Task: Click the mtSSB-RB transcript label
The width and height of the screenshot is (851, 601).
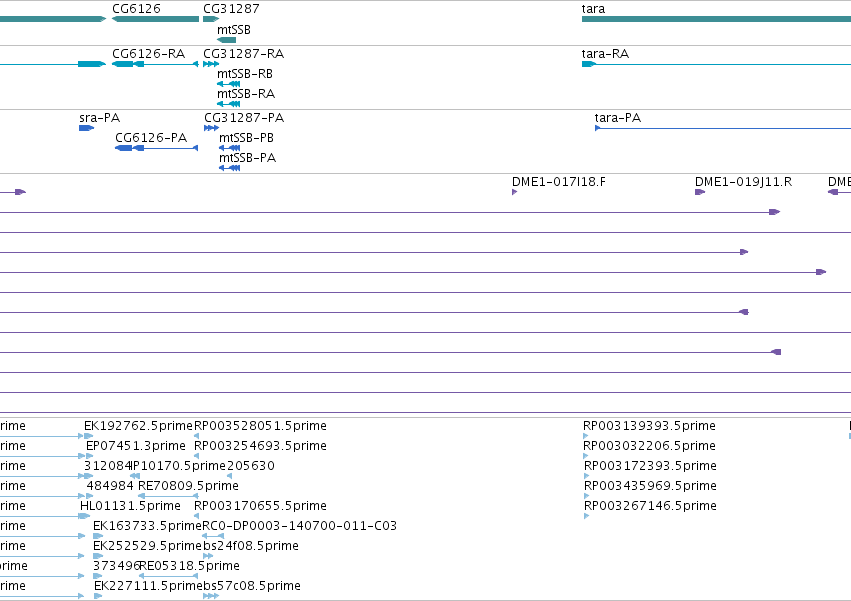Action: (245, 74)
